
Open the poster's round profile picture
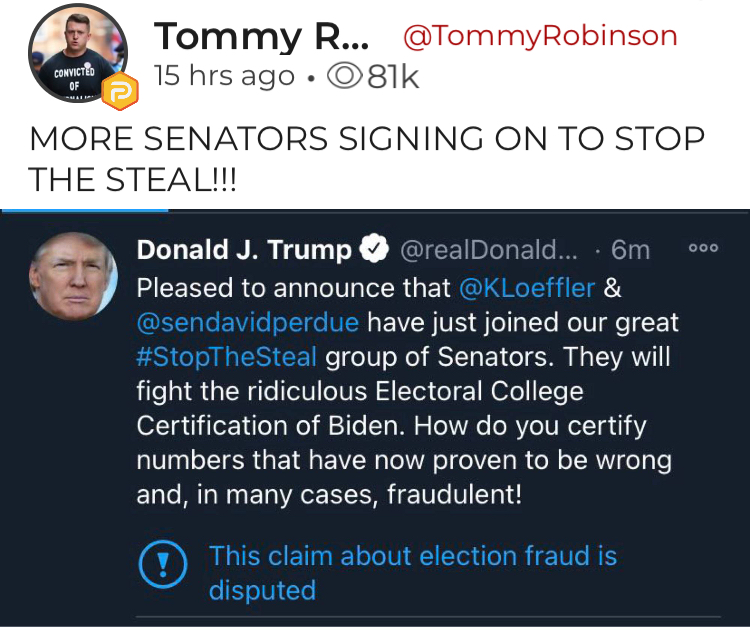74,56
